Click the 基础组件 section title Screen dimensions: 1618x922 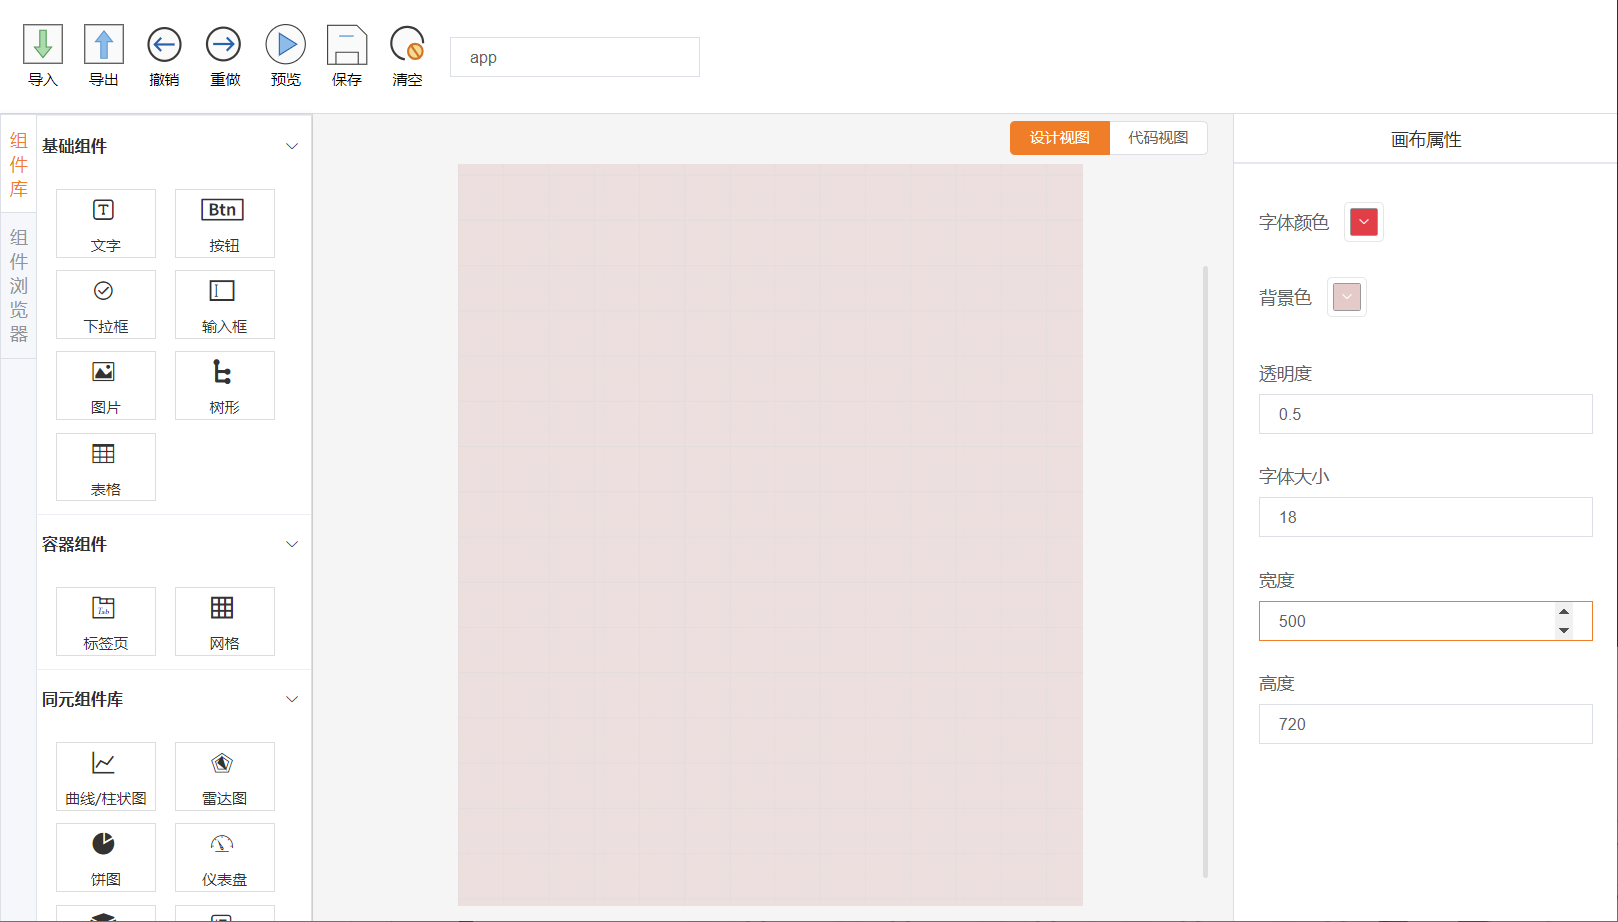coord(74,146)
